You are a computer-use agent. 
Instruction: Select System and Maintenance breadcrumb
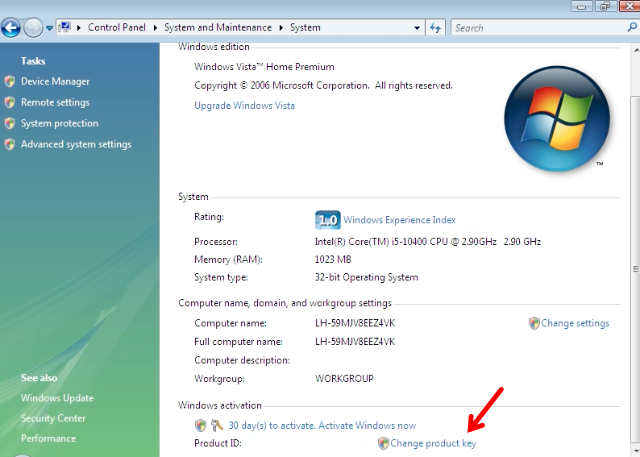click(218, 27)
